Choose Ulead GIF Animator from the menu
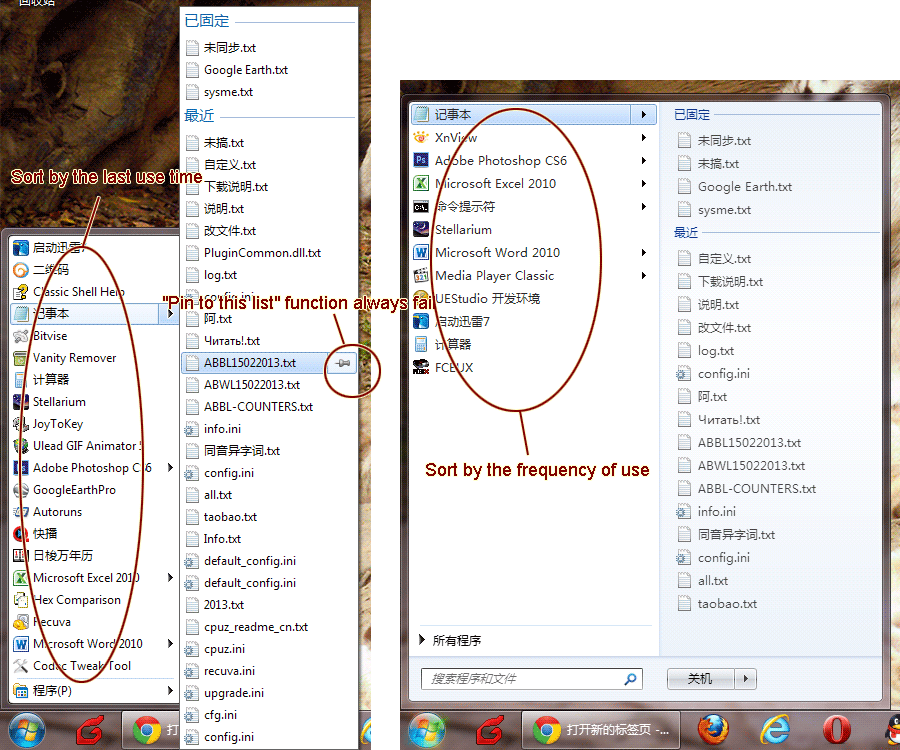 click(x=94, y=446)
